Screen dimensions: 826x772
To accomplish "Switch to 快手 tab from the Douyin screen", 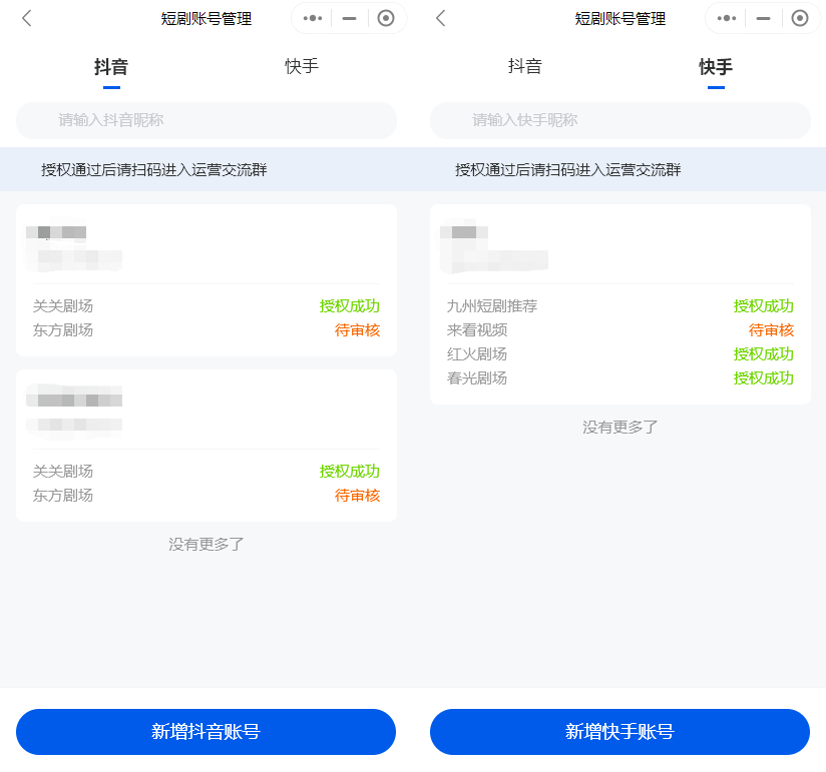I will [302, 66].
